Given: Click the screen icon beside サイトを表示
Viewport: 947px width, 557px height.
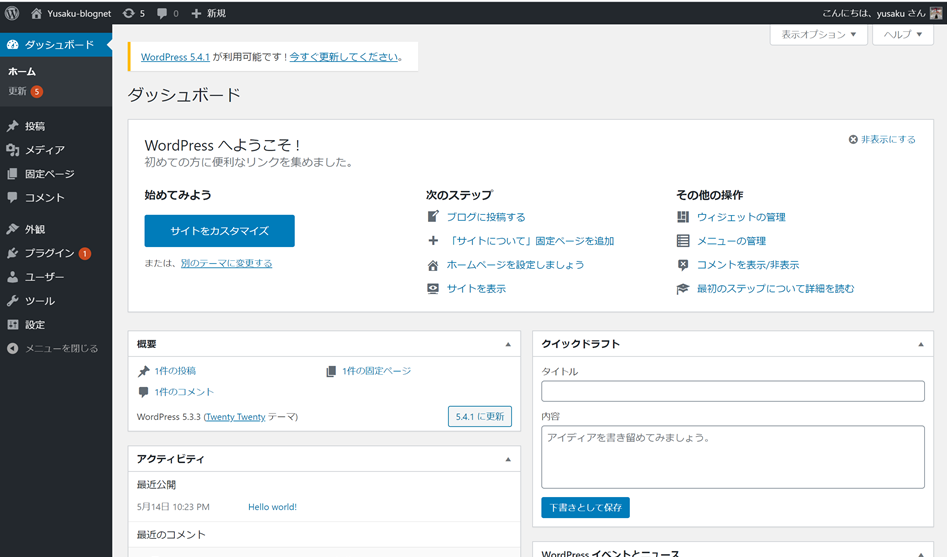Looking at the screenshot, I should pos(433,289).
